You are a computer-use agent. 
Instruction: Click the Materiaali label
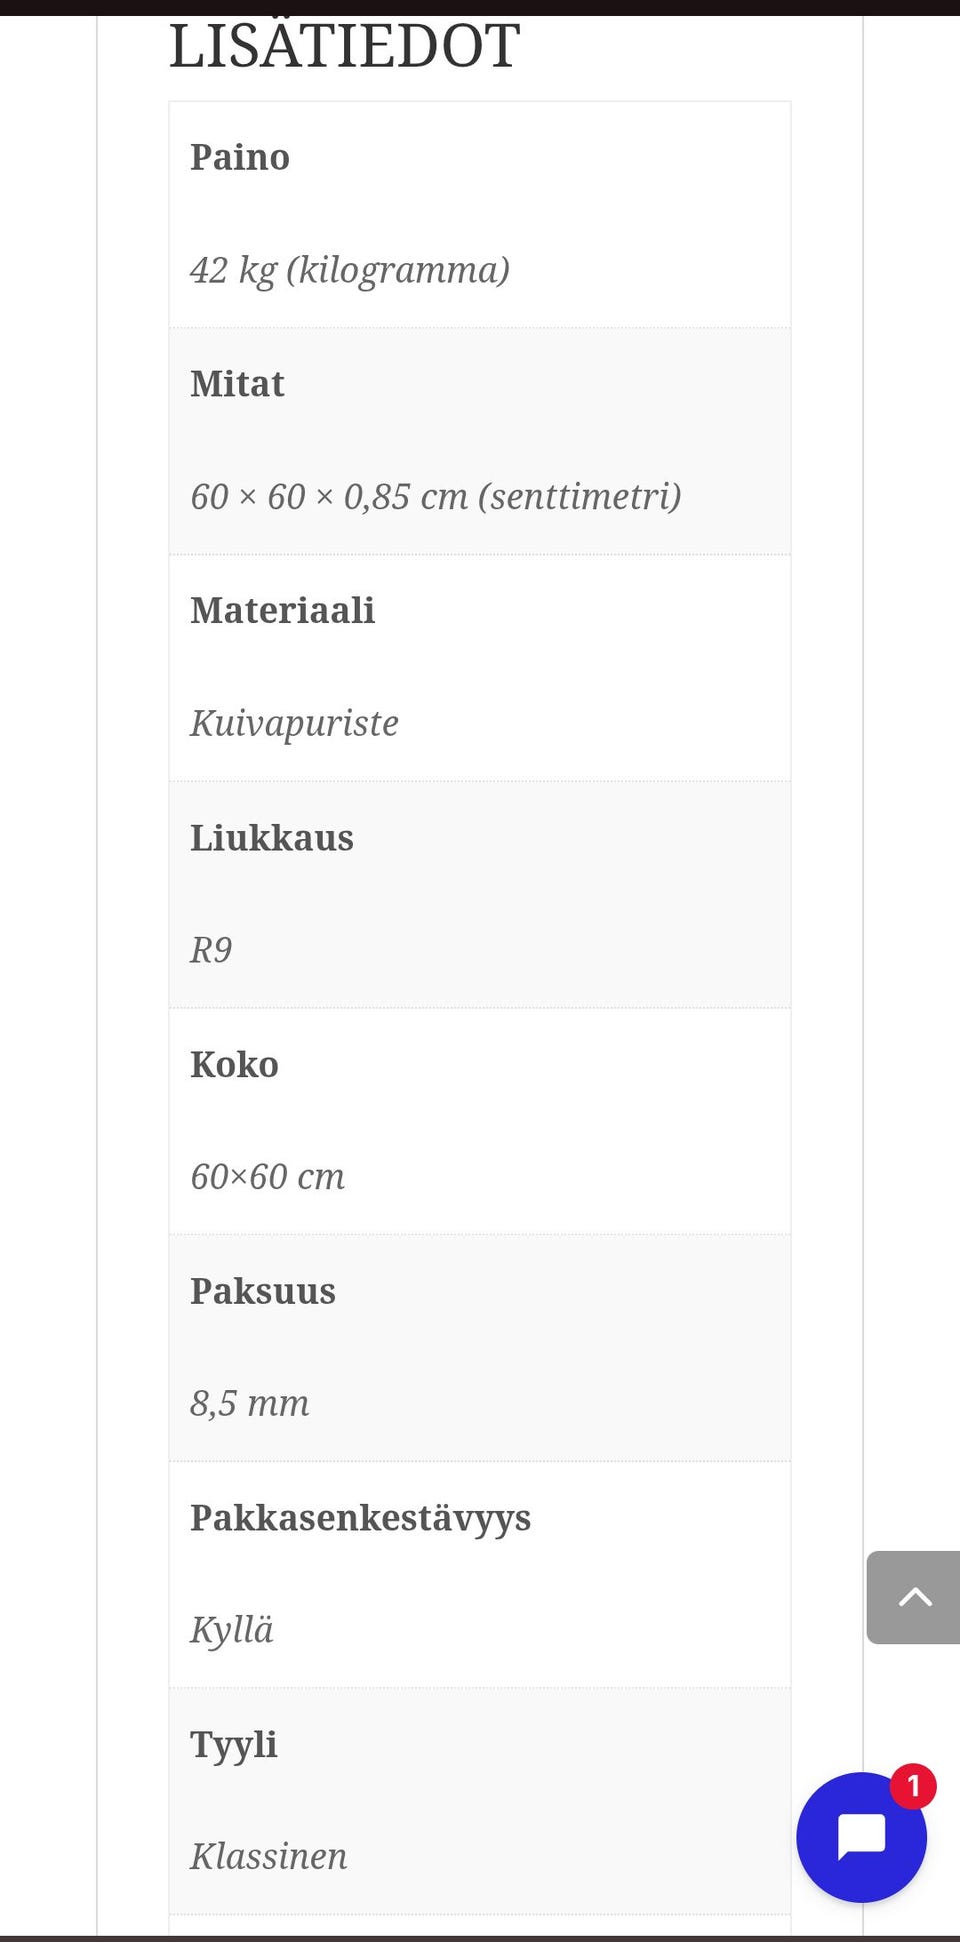[283, 610]
